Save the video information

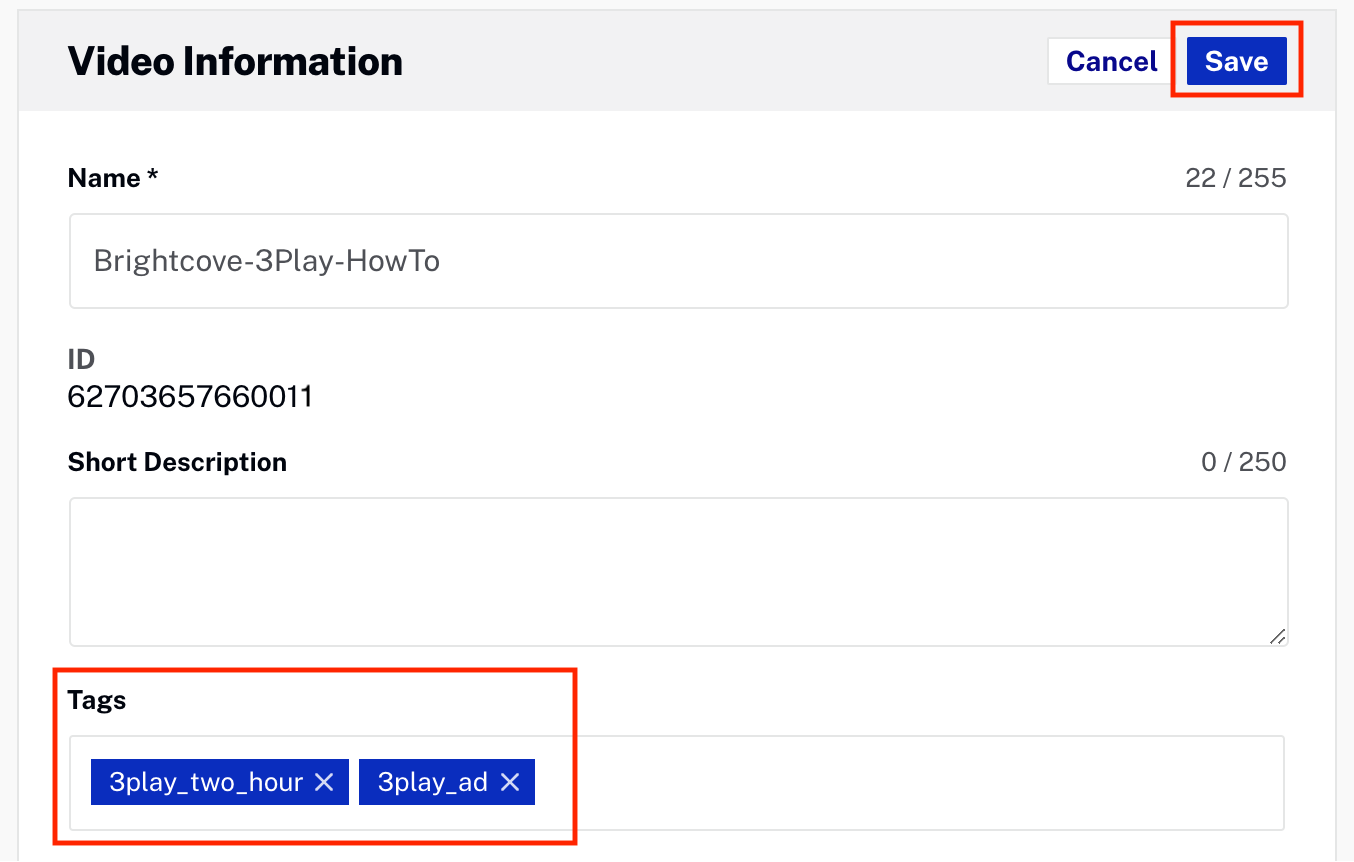[1236, 61]
